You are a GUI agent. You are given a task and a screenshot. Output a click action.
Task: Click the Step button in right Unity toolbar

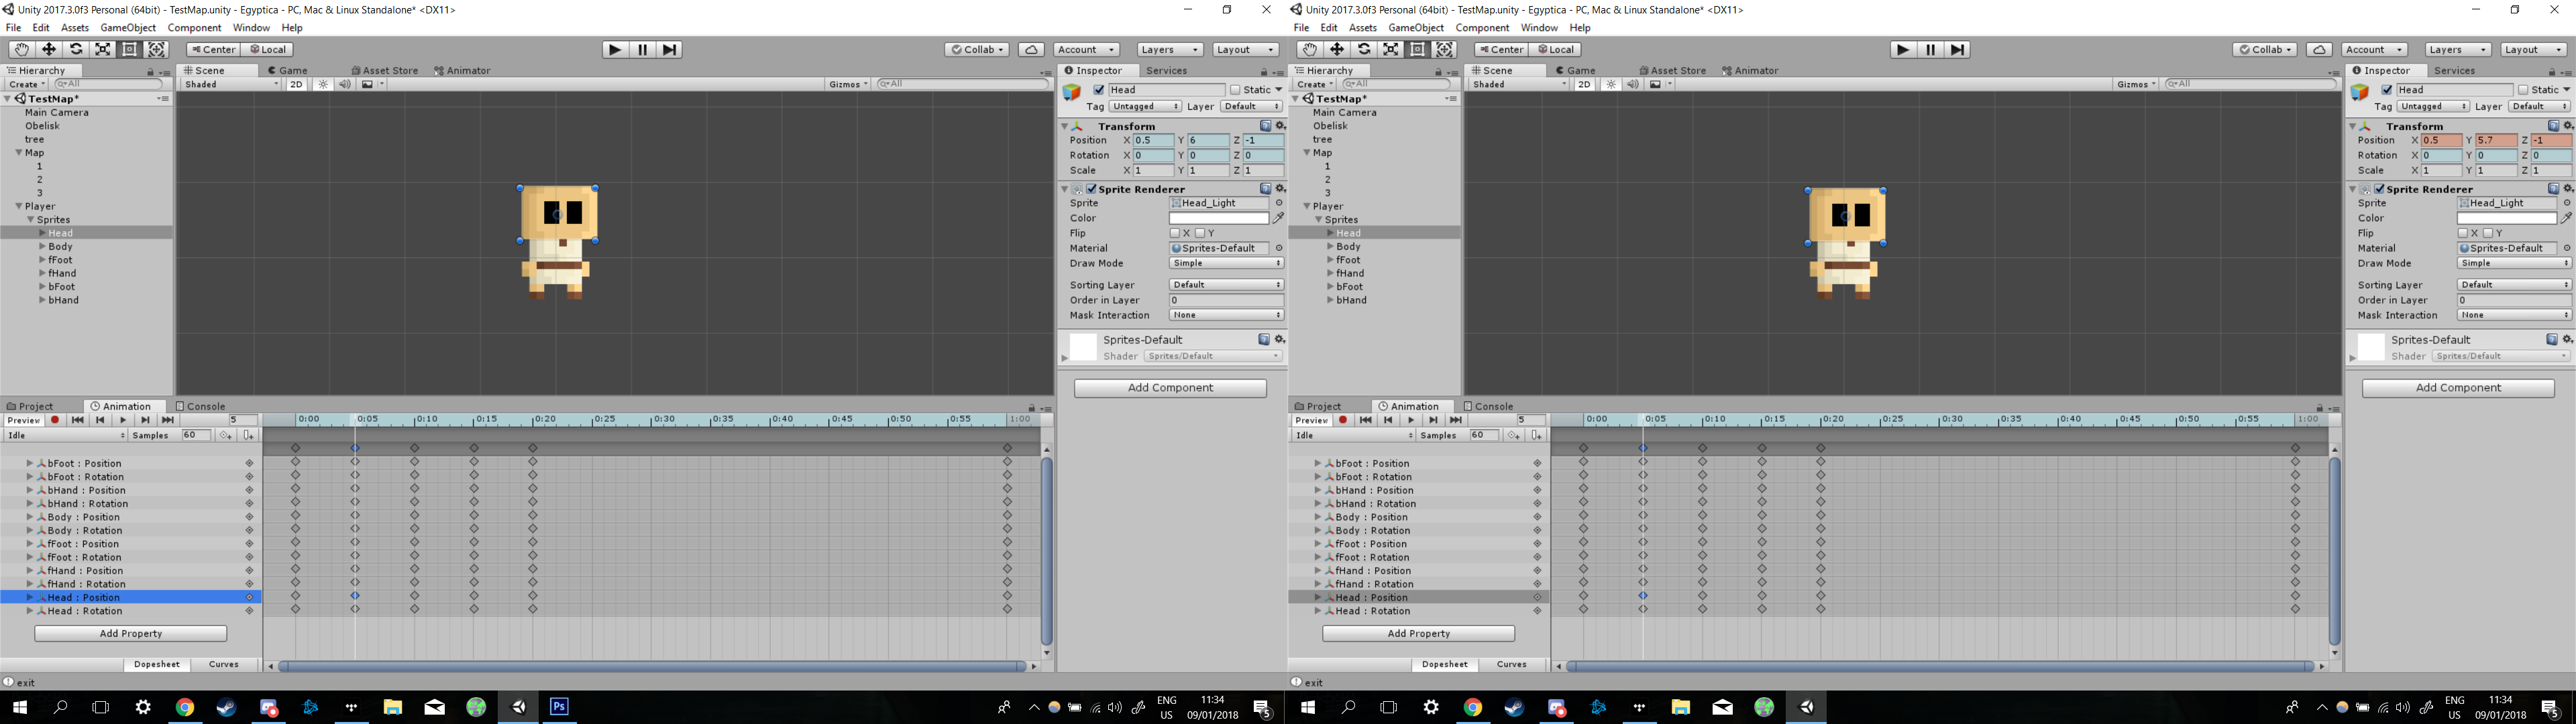pyautogui.click(x=1958, y=49)
